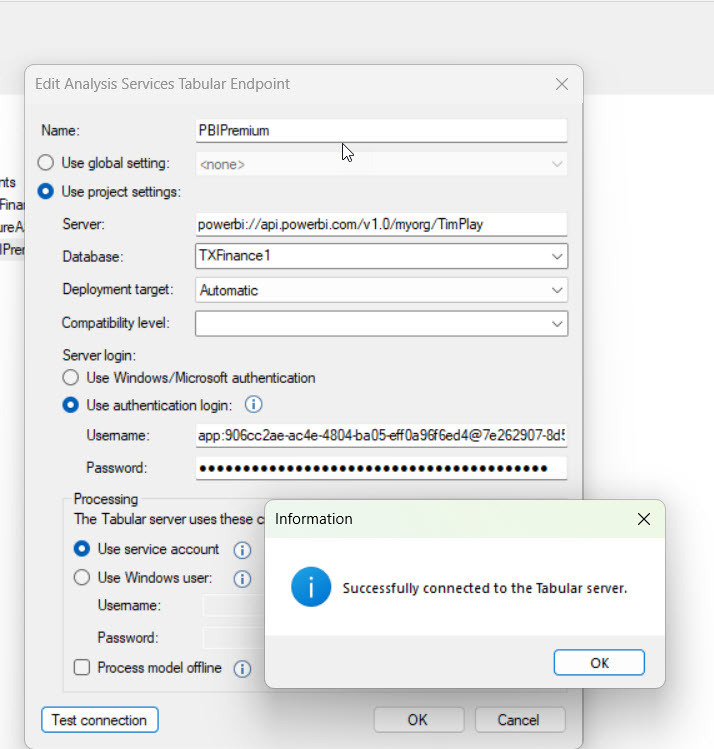Show info icon beside Use service account

pyautogui.click(x=242, y=550)
